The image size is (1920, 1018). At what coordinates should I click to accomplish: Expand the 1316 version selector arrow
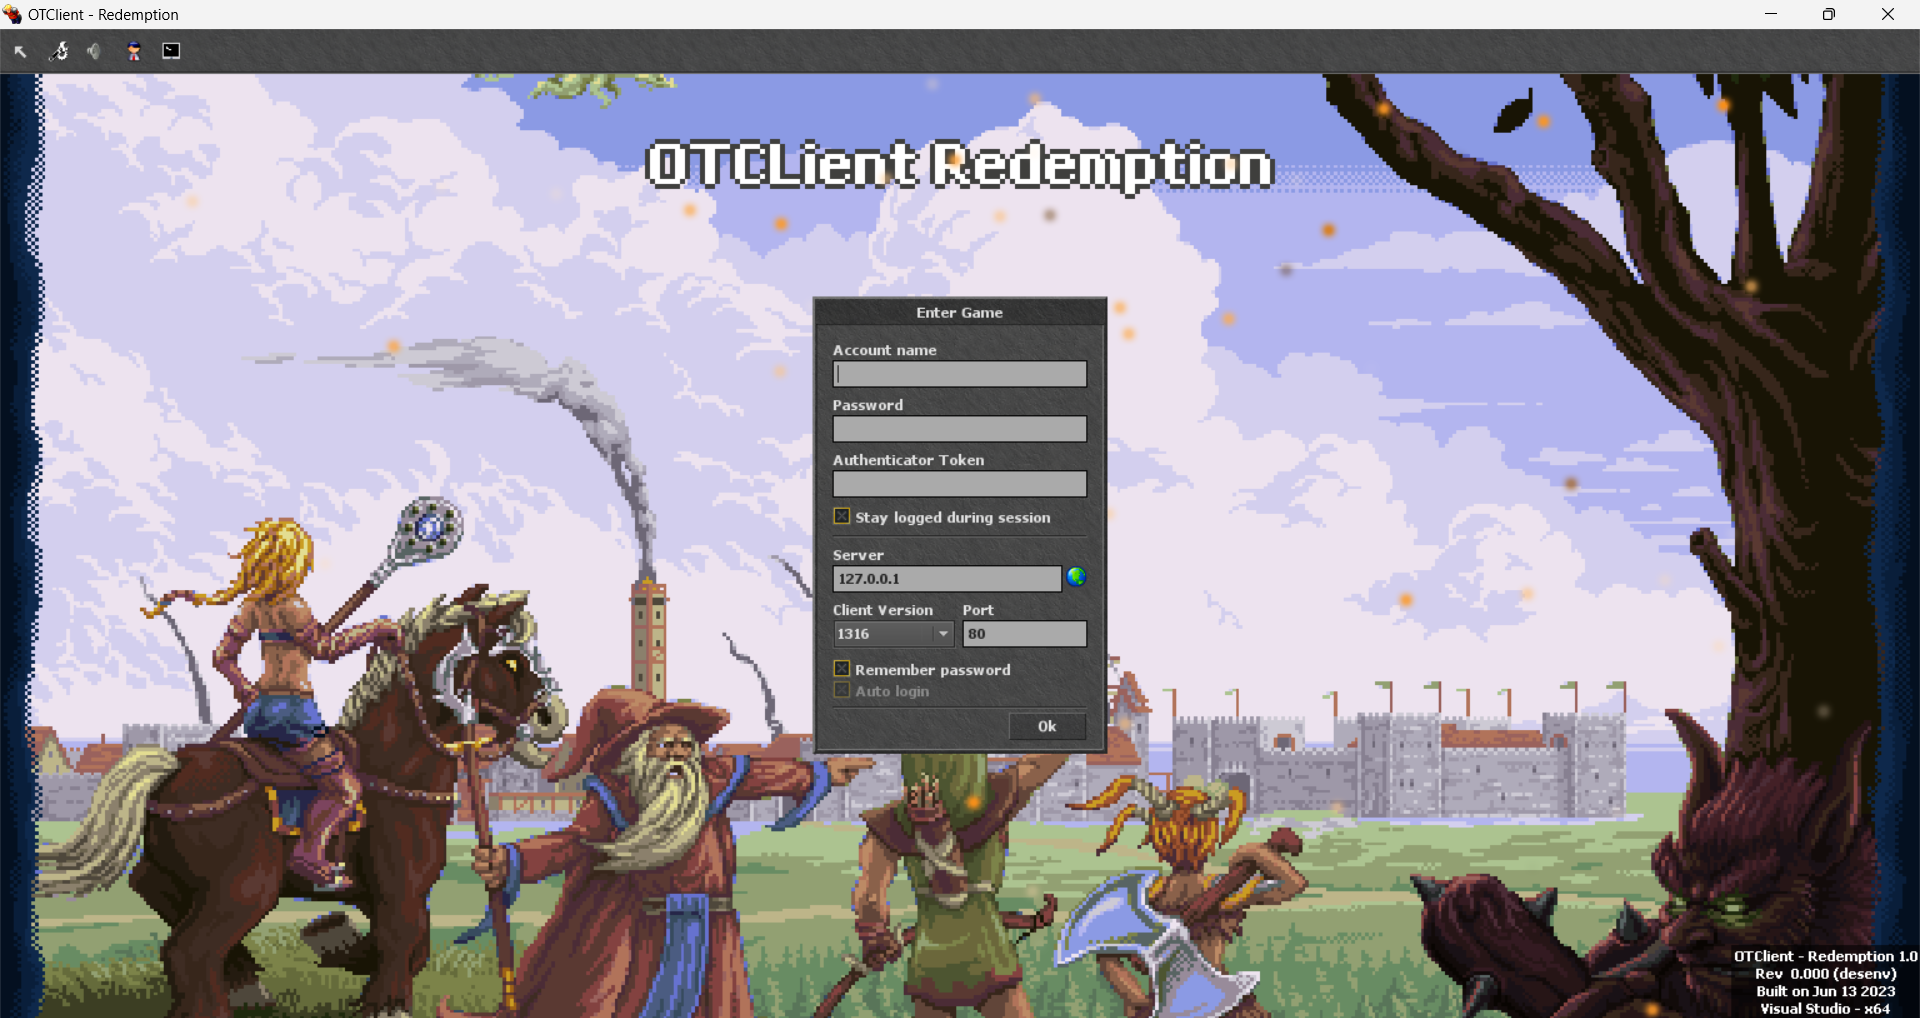coord(944,633)
